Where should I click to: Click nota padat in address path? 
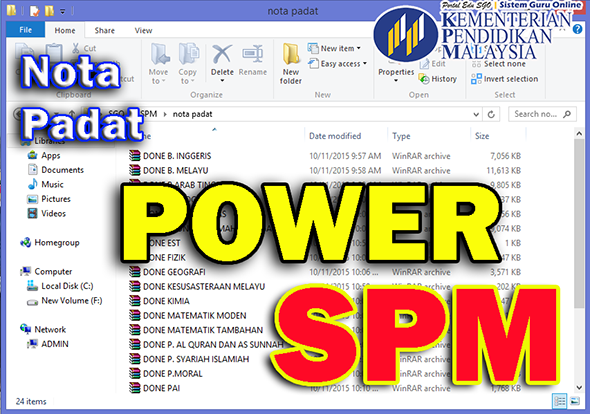(192, 114)
